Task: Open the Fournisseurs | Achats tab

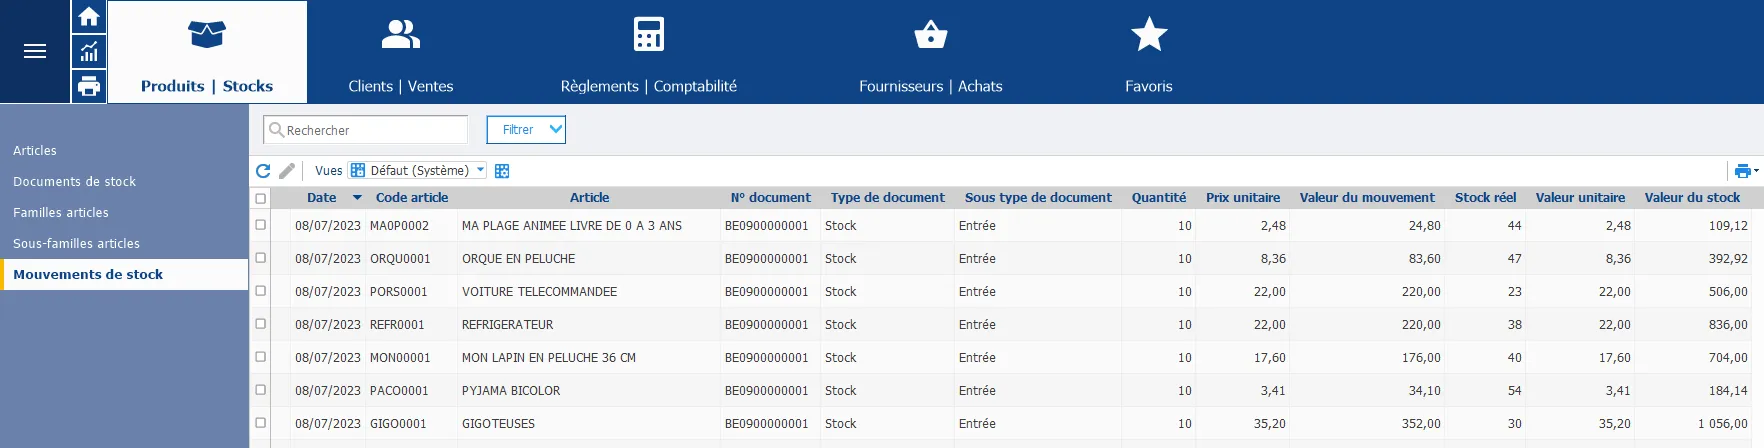Action: tap(930, 52)
